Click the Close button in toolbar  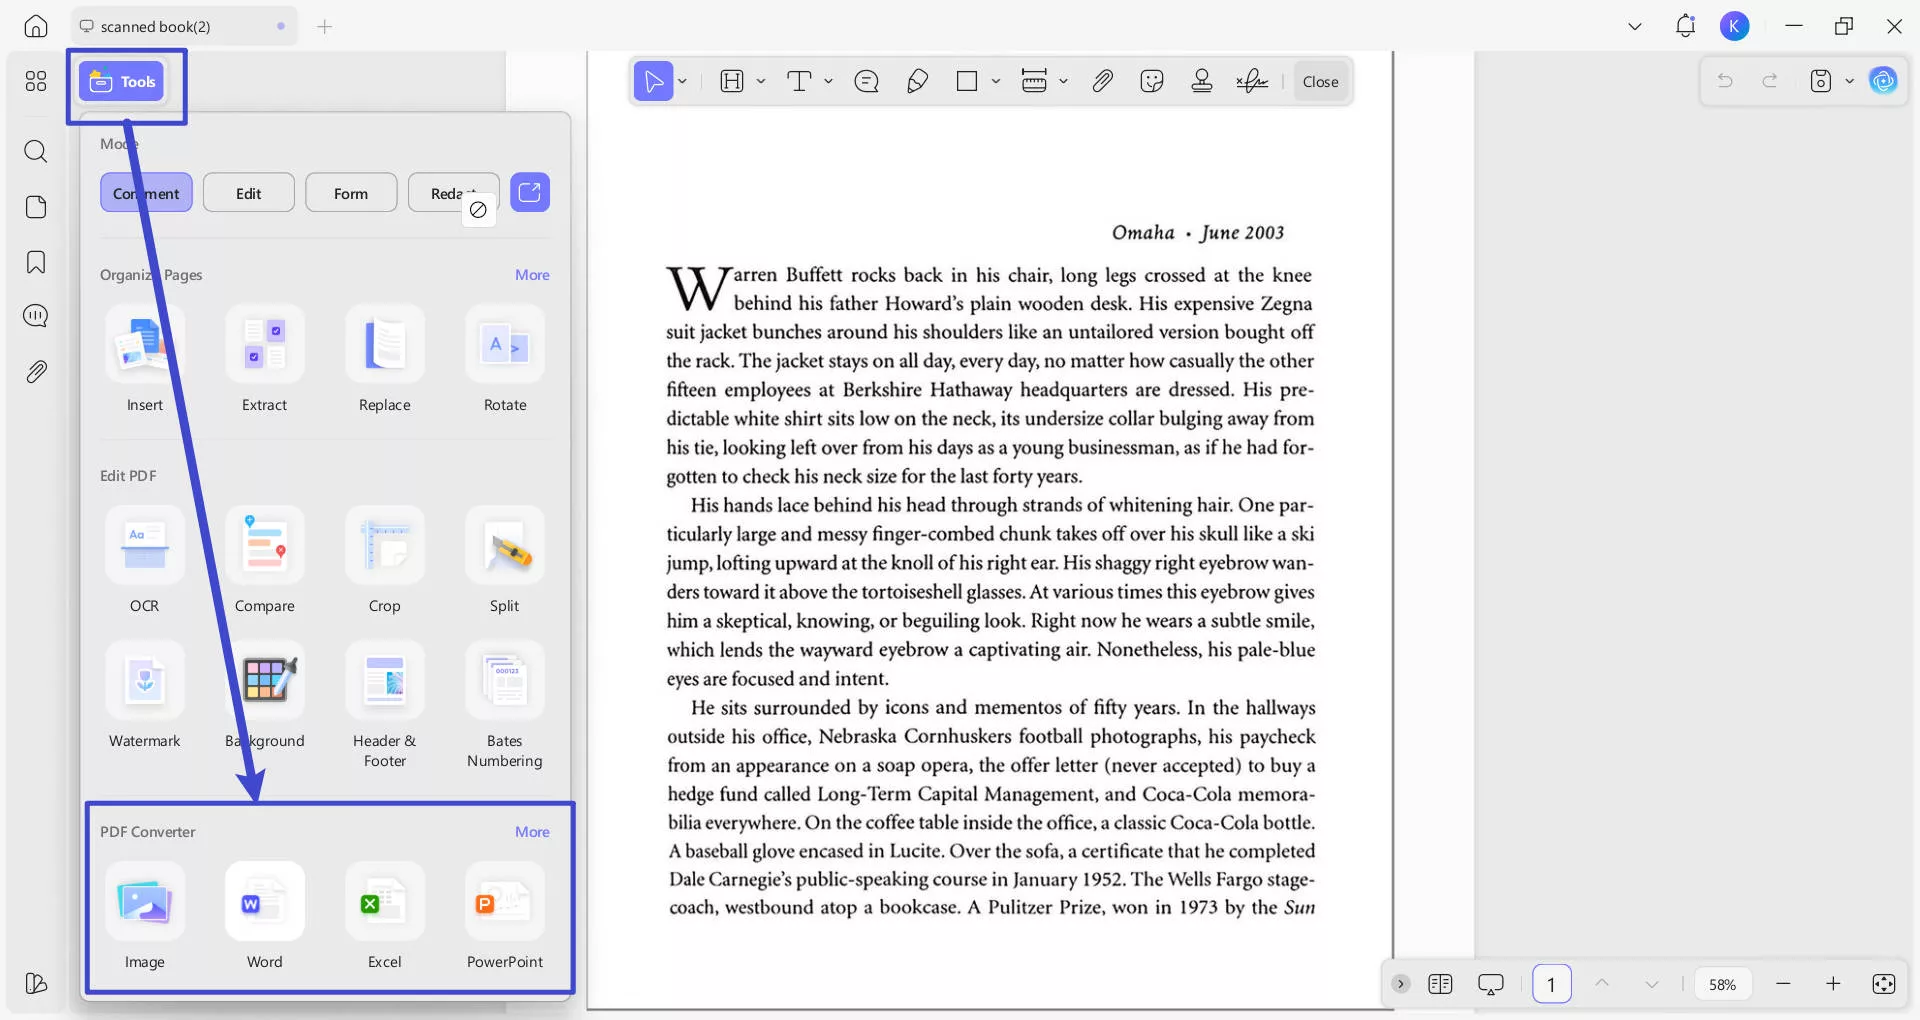pyautogui.click(x=1320, y=82)
